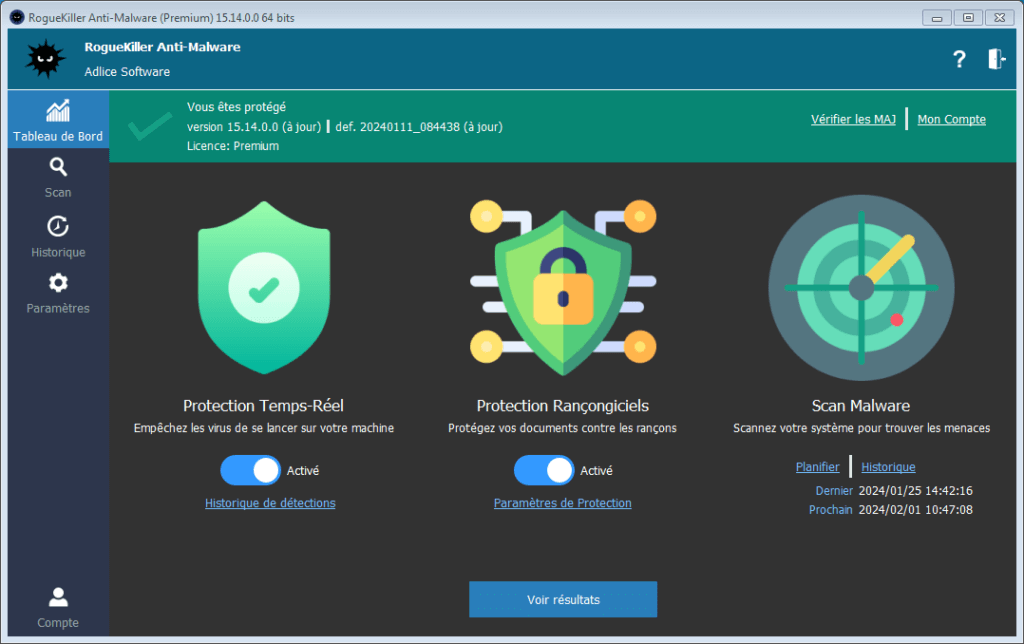This screenshot has height=644, width=1024.
Task: Click the Historique link under Scan Malware
Action: pyautogui.click(x=888, y=467)
